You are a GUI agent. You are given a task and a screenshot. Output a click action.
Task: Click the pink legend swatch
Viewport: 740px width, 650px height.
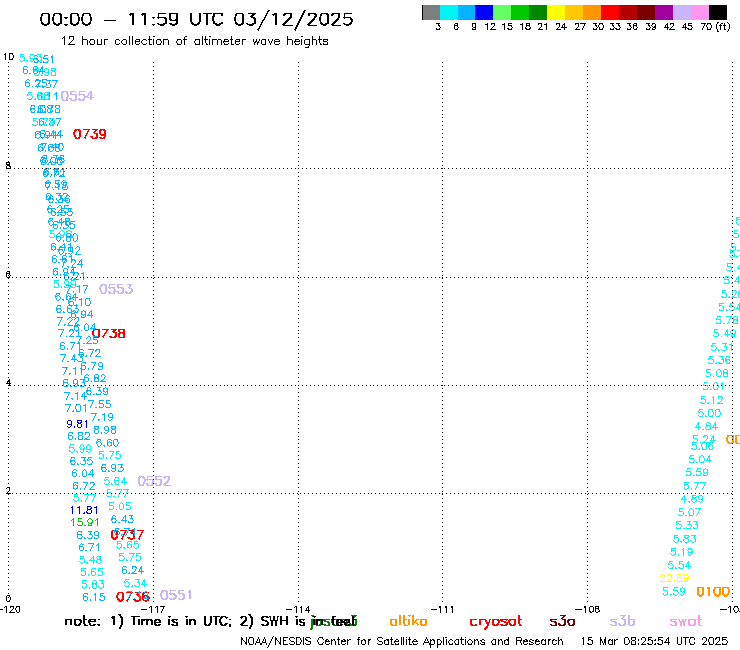[699, 12]
